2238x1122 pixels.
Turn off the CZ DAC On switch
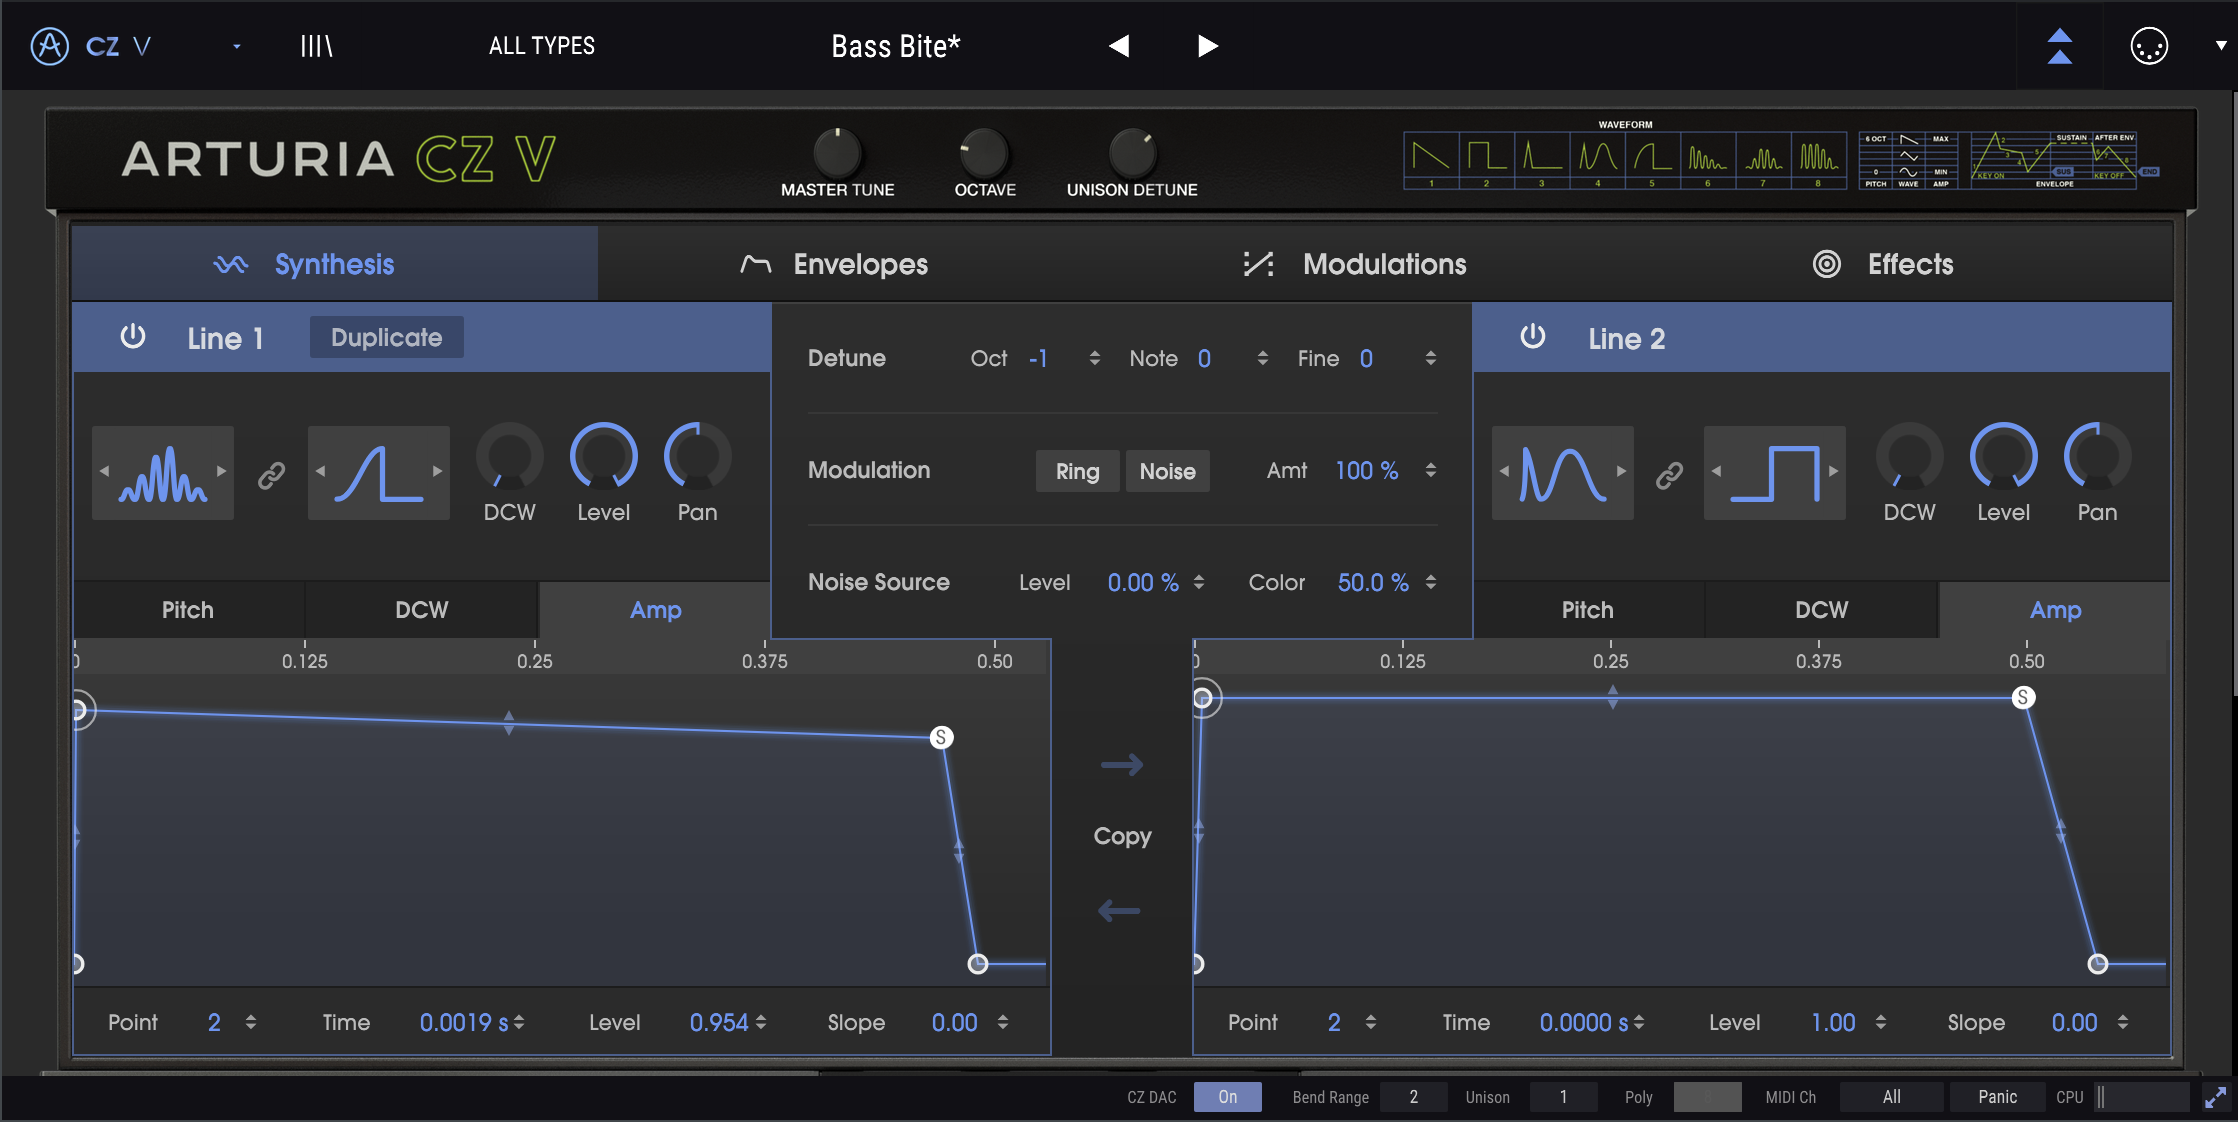pyautogui.click(x=1227, y=1097)
